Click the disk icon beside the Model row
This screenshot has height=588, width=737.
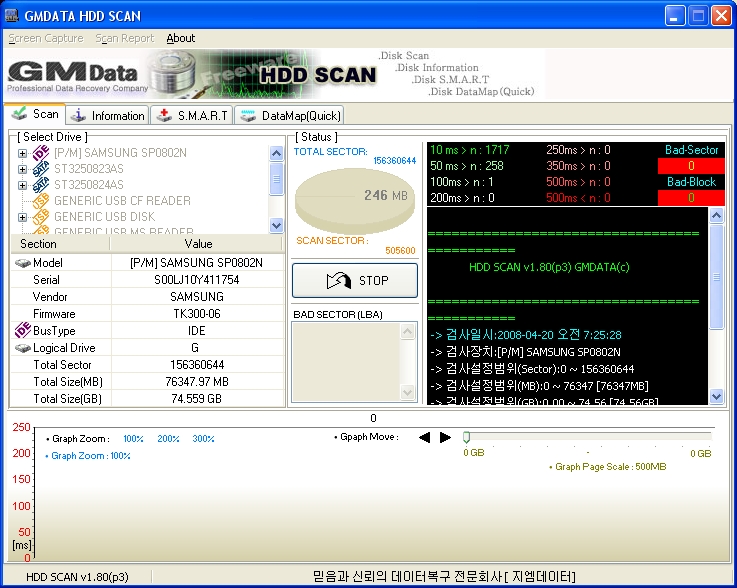(23, 263)
